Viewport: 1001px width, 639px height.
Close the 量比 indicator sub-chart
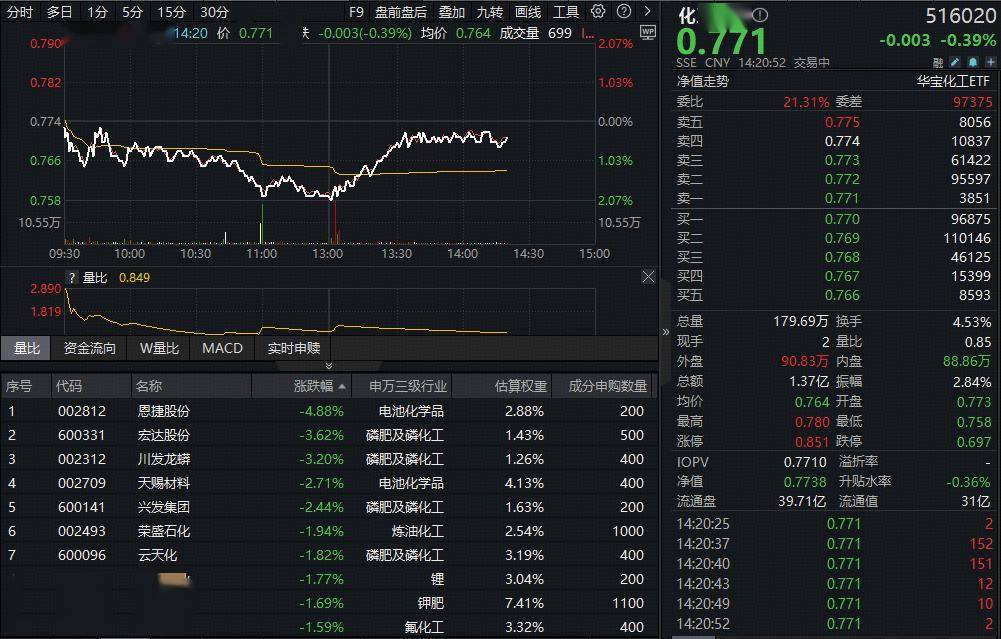coord(648,277)
